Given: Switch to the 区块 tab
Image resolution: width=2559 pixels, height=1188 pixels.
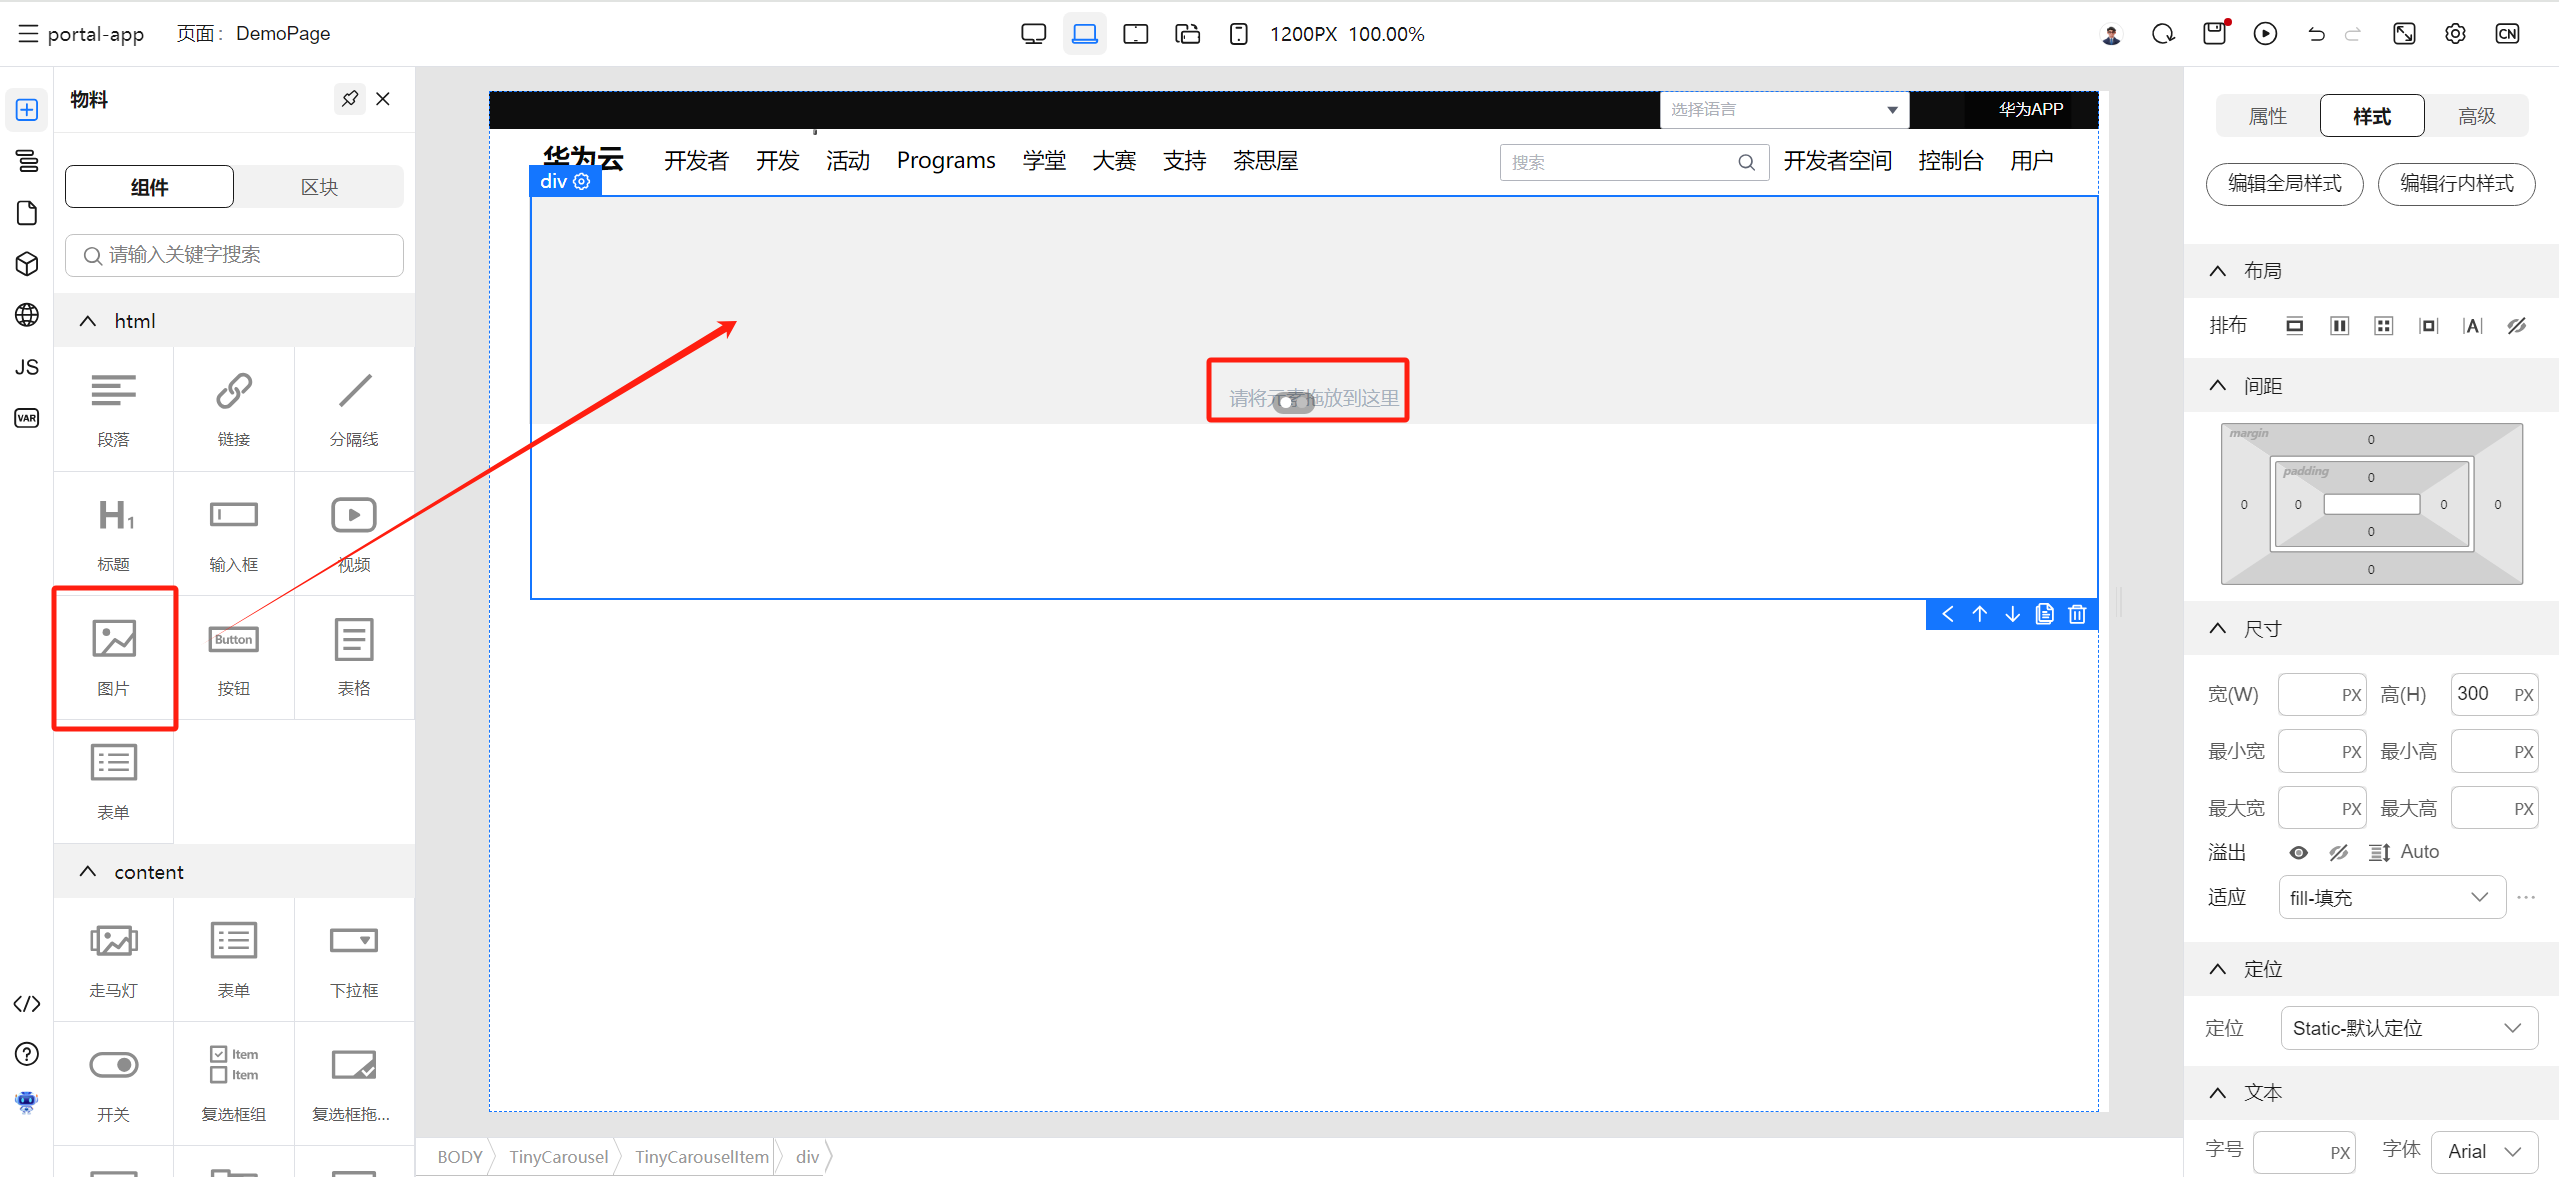Looking at the screenshot, I should tap(319, 187).
